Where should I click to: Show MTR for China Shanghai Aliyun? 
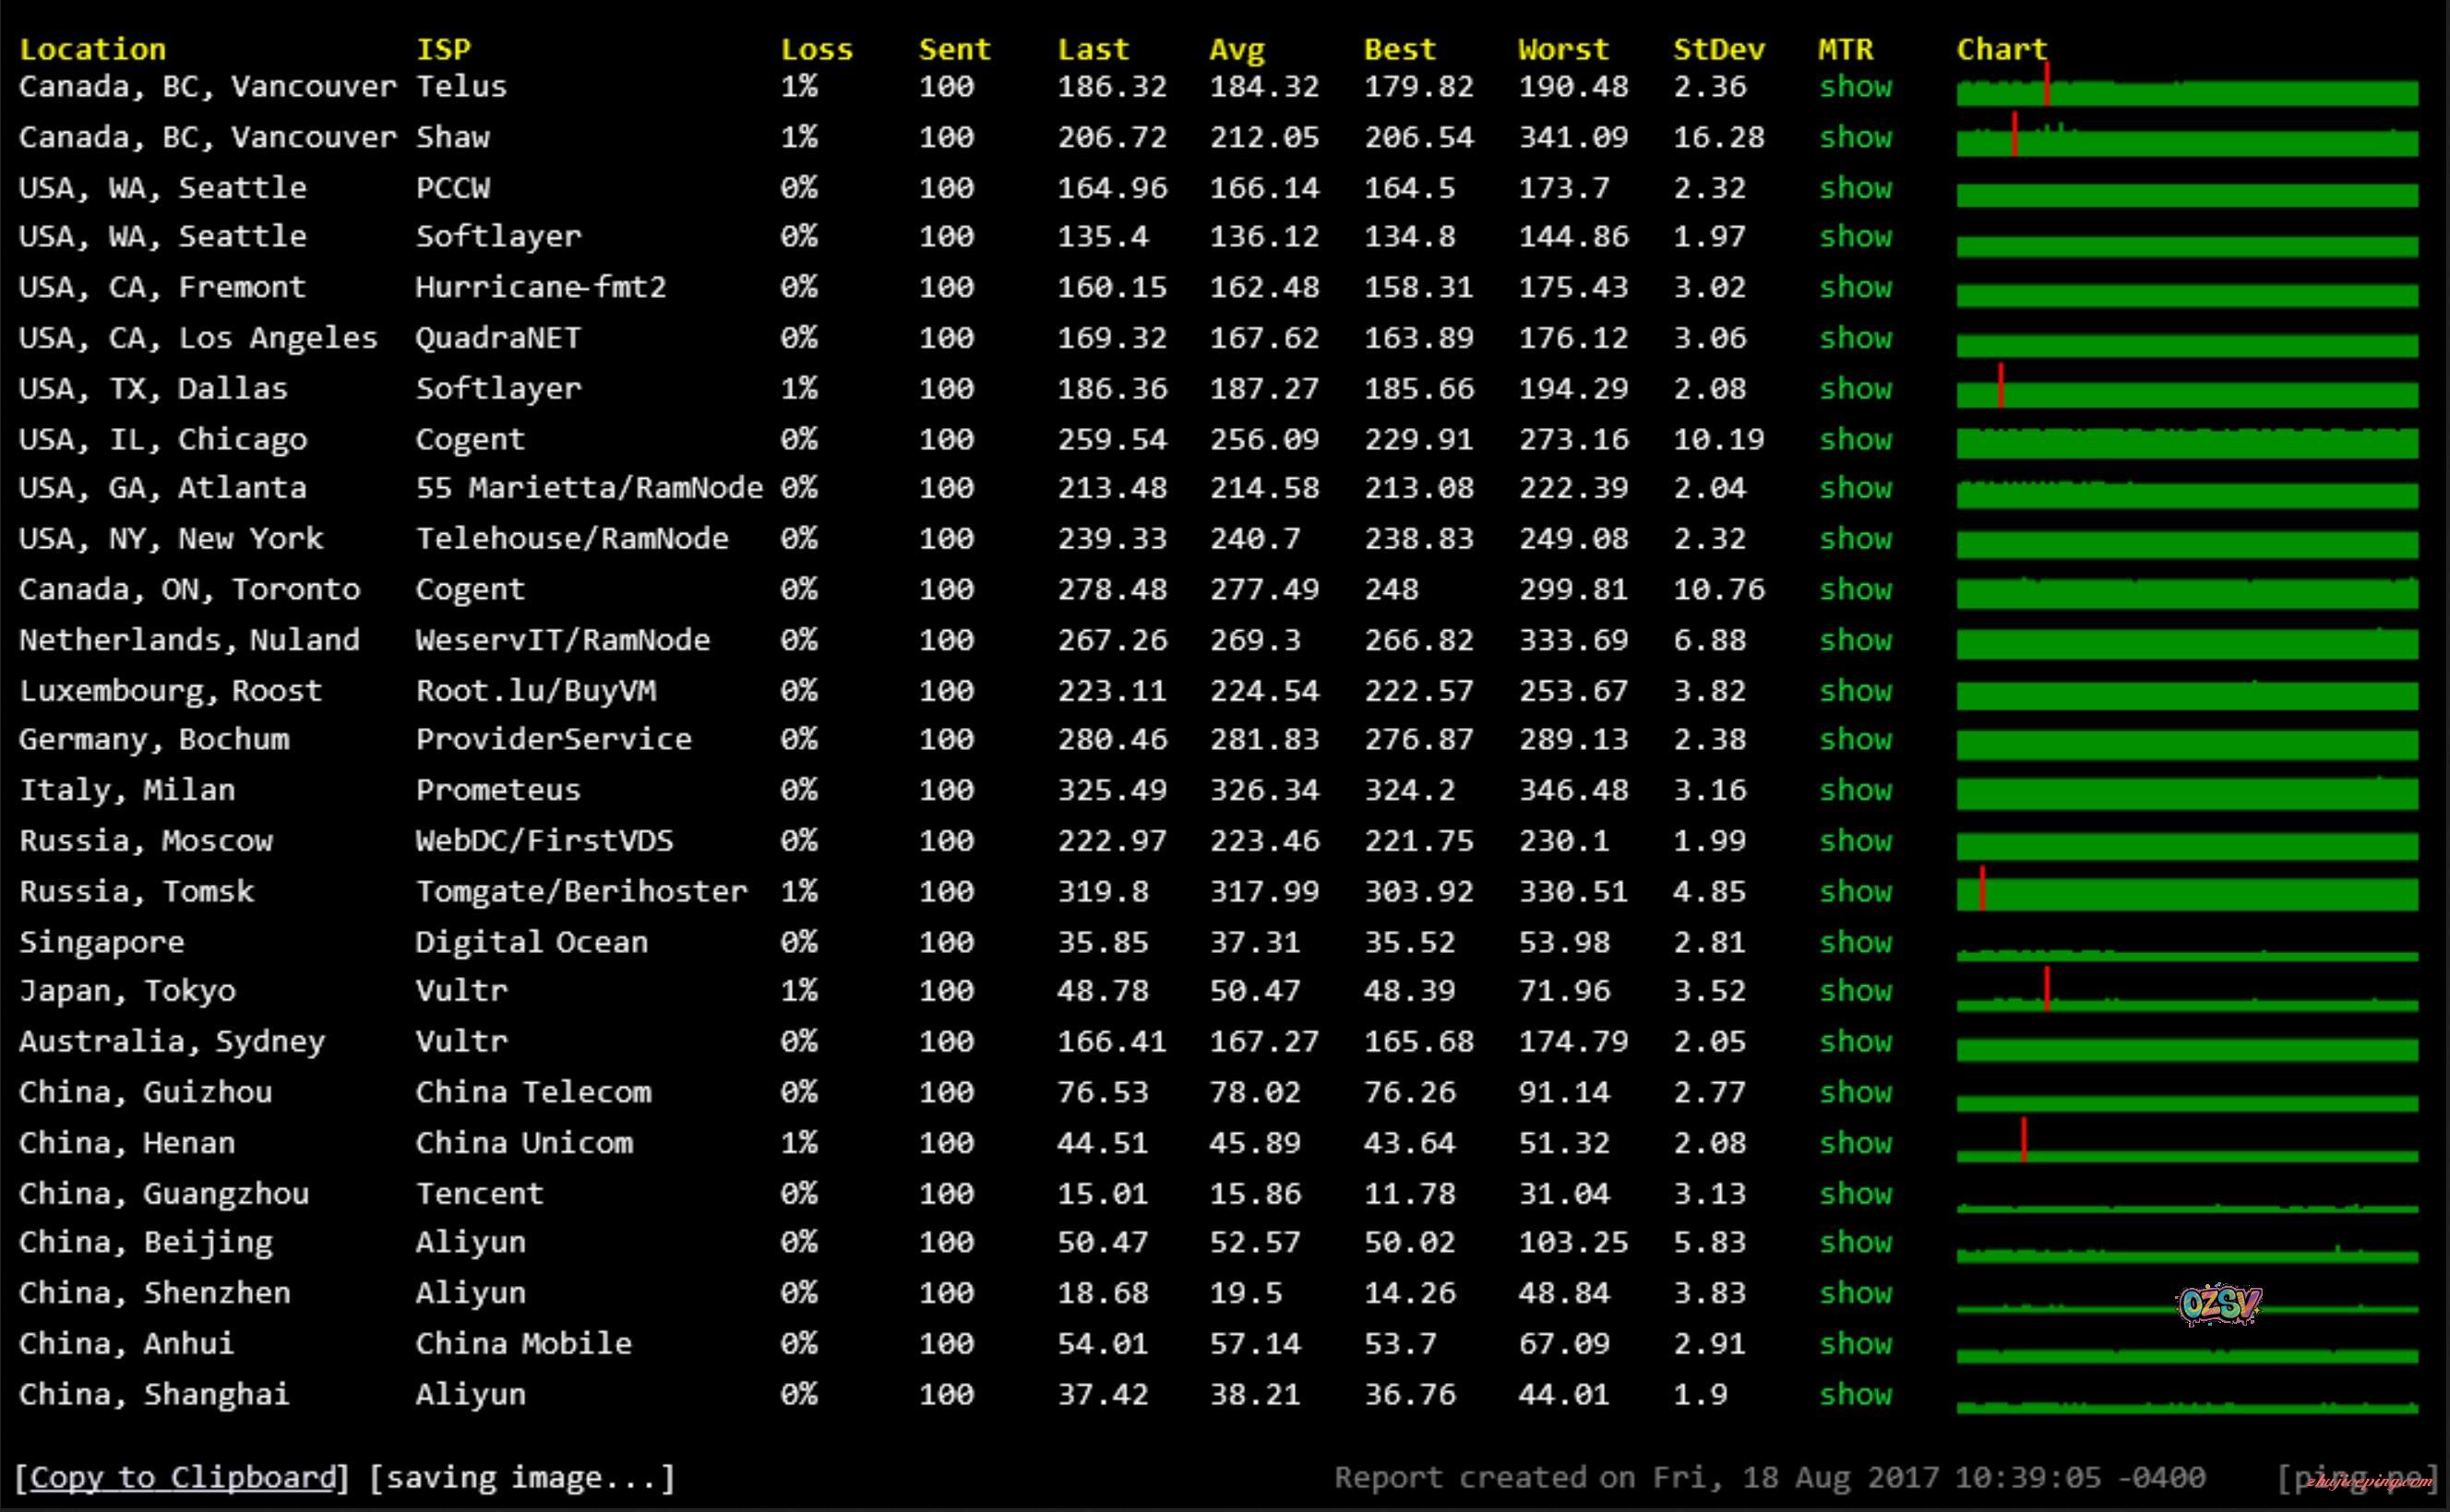[1855, 1394]
